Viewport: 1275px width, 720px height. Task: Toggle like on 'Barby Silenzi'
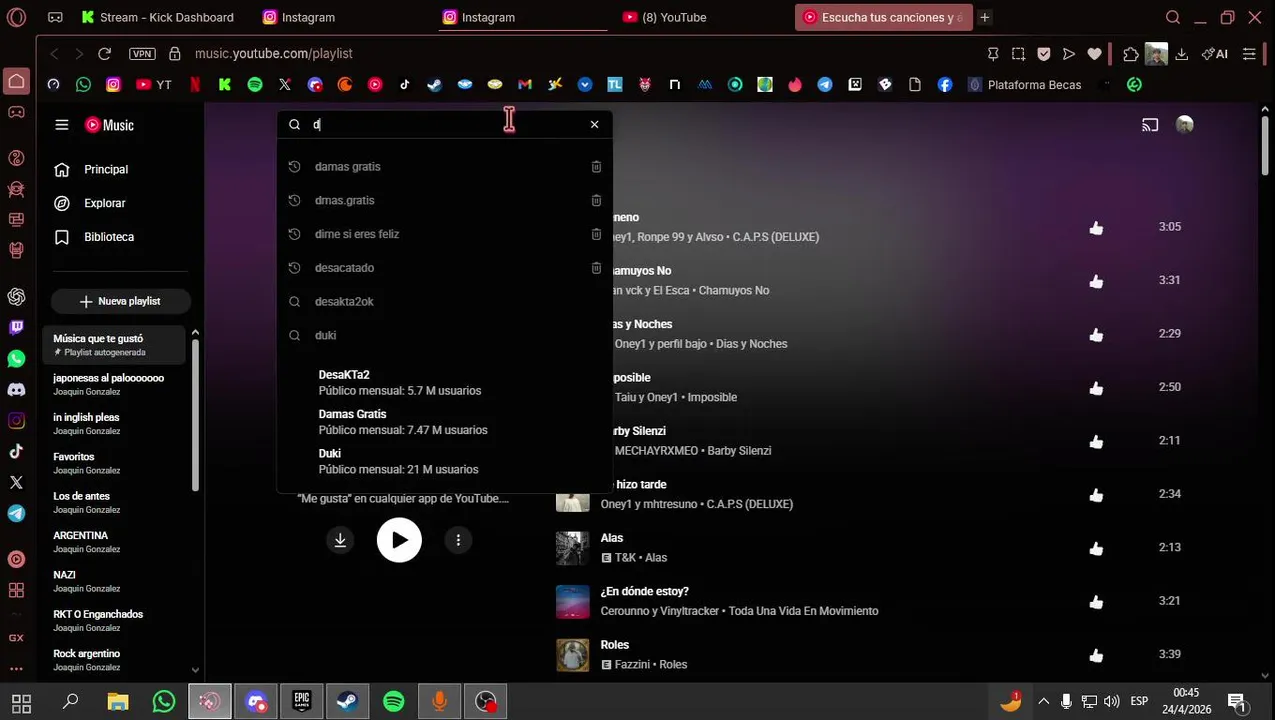point(1096,442)
